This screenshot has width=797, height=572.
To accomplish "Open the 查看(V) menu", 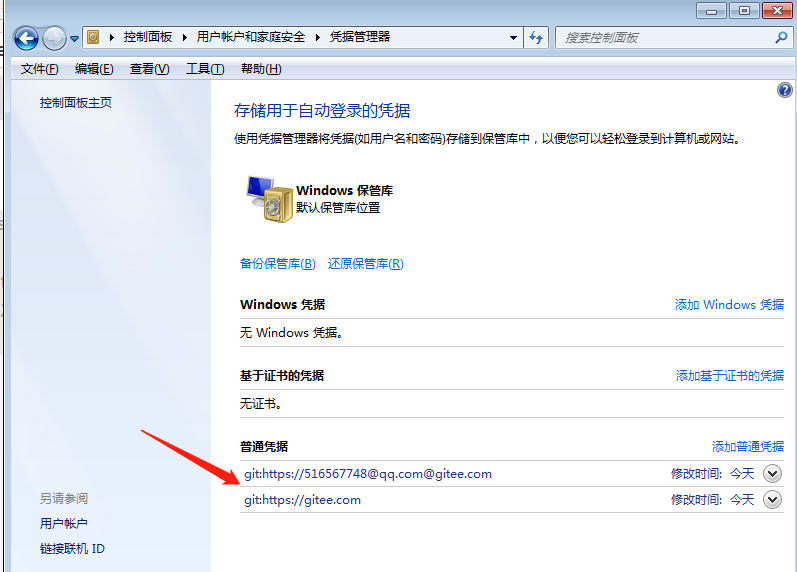I will click(x=149, y=69).
